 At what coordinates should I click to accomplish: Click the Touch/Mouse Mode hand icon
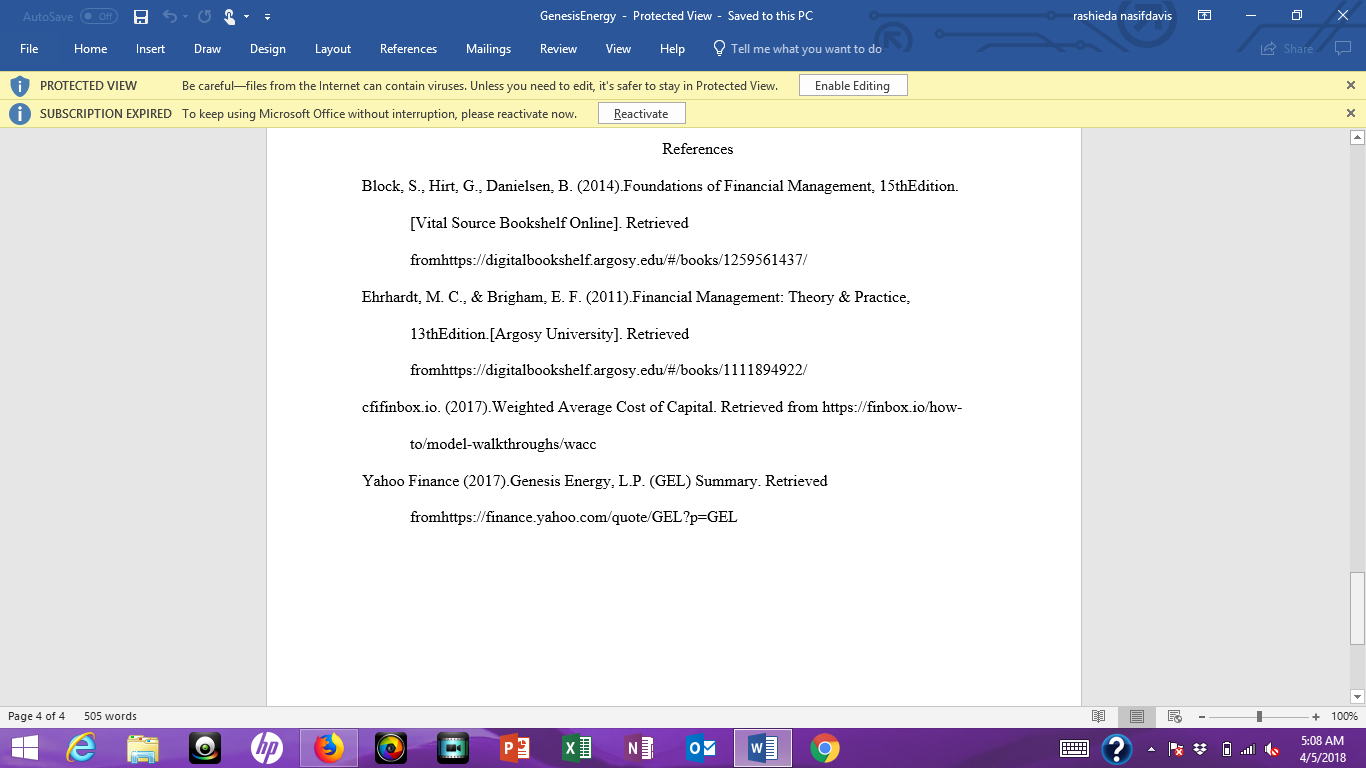230,16
